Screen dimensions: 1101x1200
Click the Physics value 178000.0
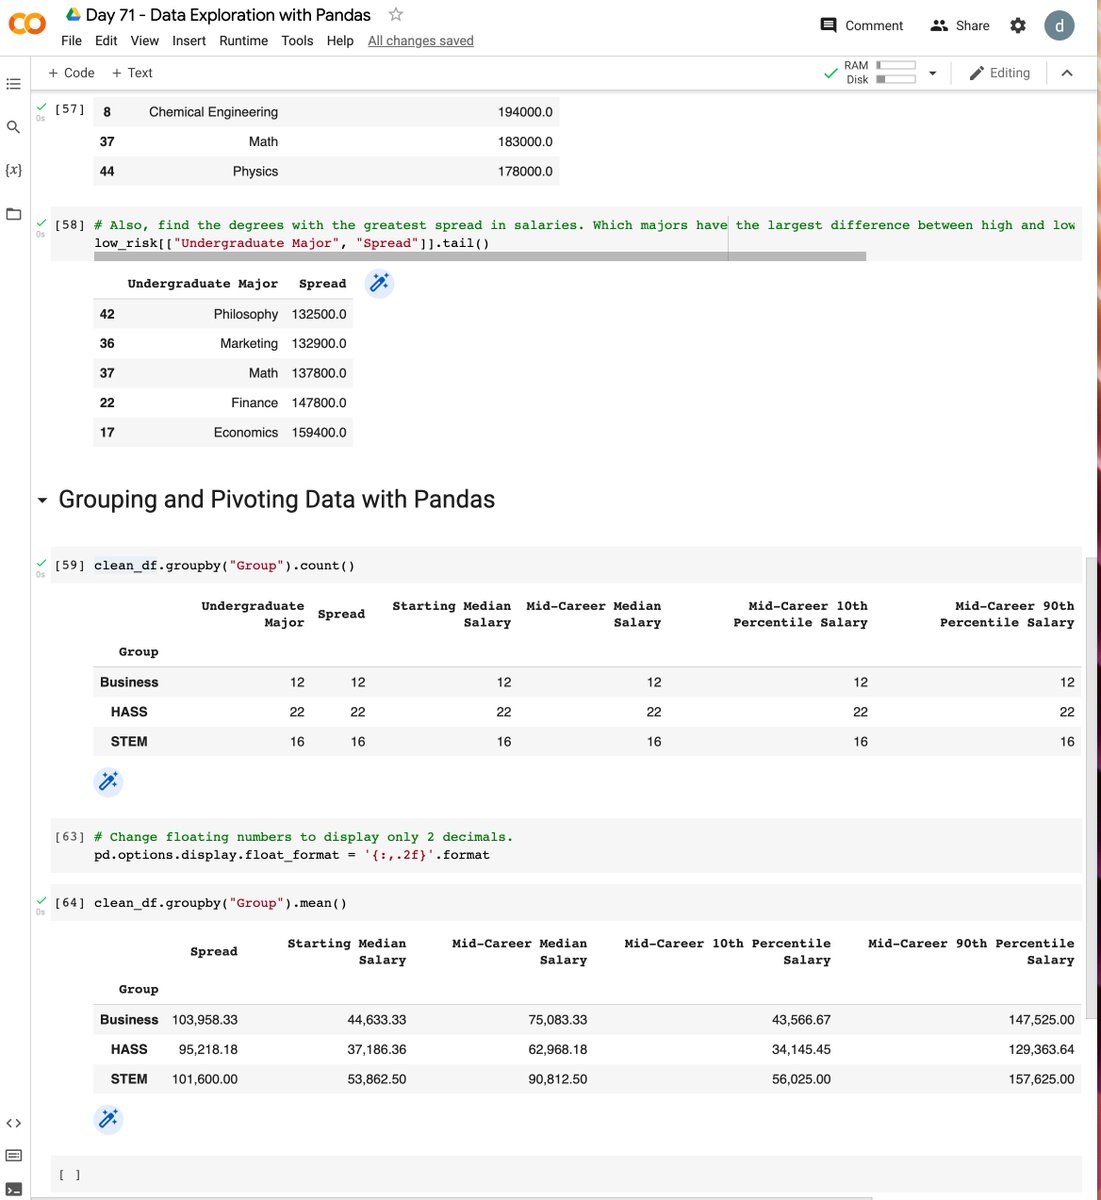tap(525, 171)
